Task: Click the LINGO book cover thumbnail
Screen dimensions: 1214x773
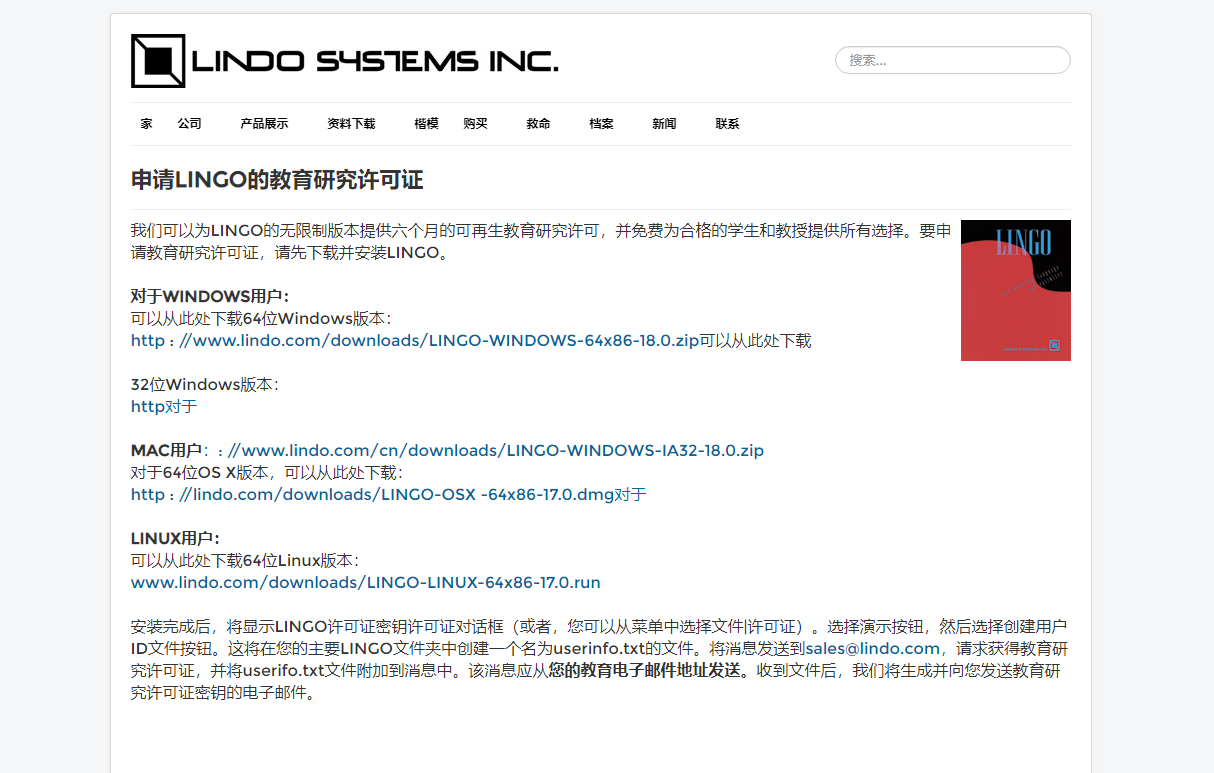Action: point(1015,290)
